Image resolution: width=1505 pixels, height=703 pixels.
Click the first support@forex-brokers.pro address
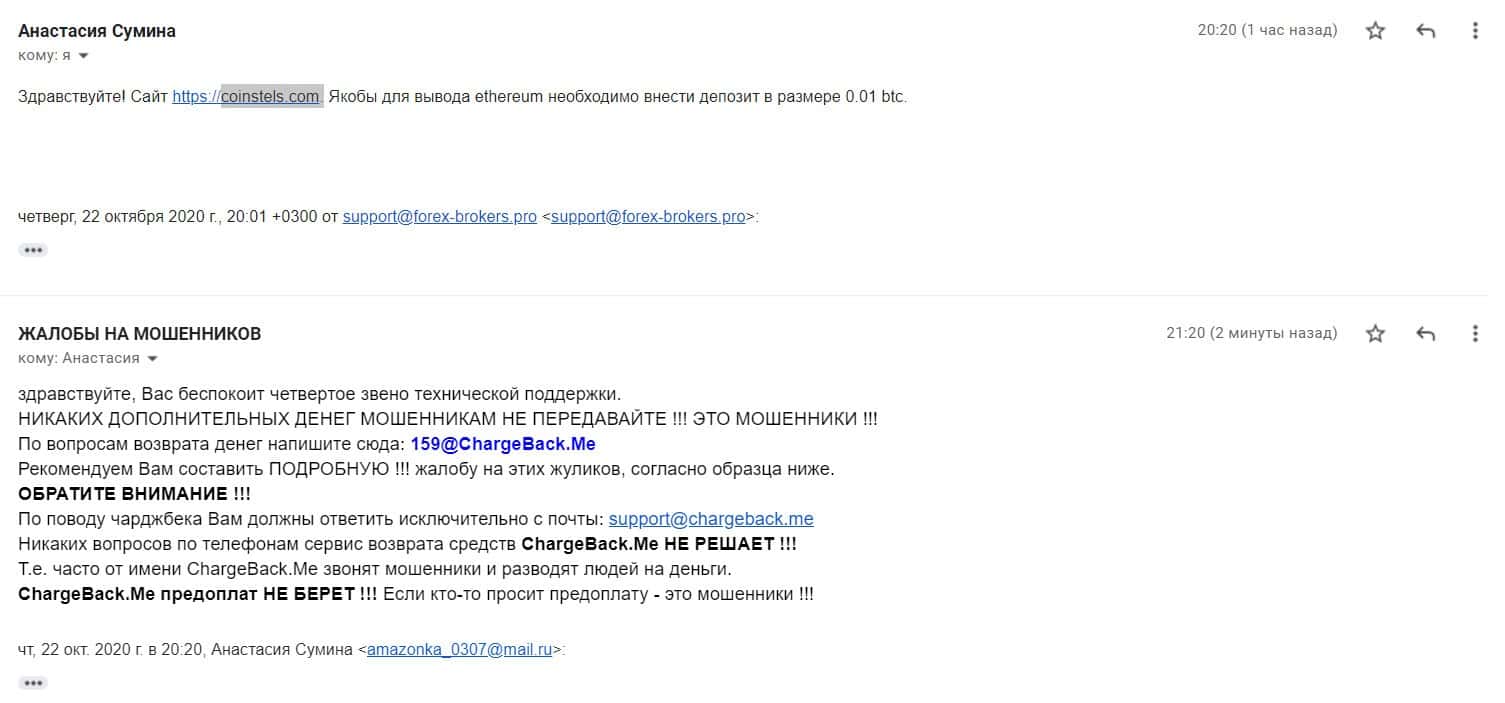pyautogui.click(x=440, y=216)
